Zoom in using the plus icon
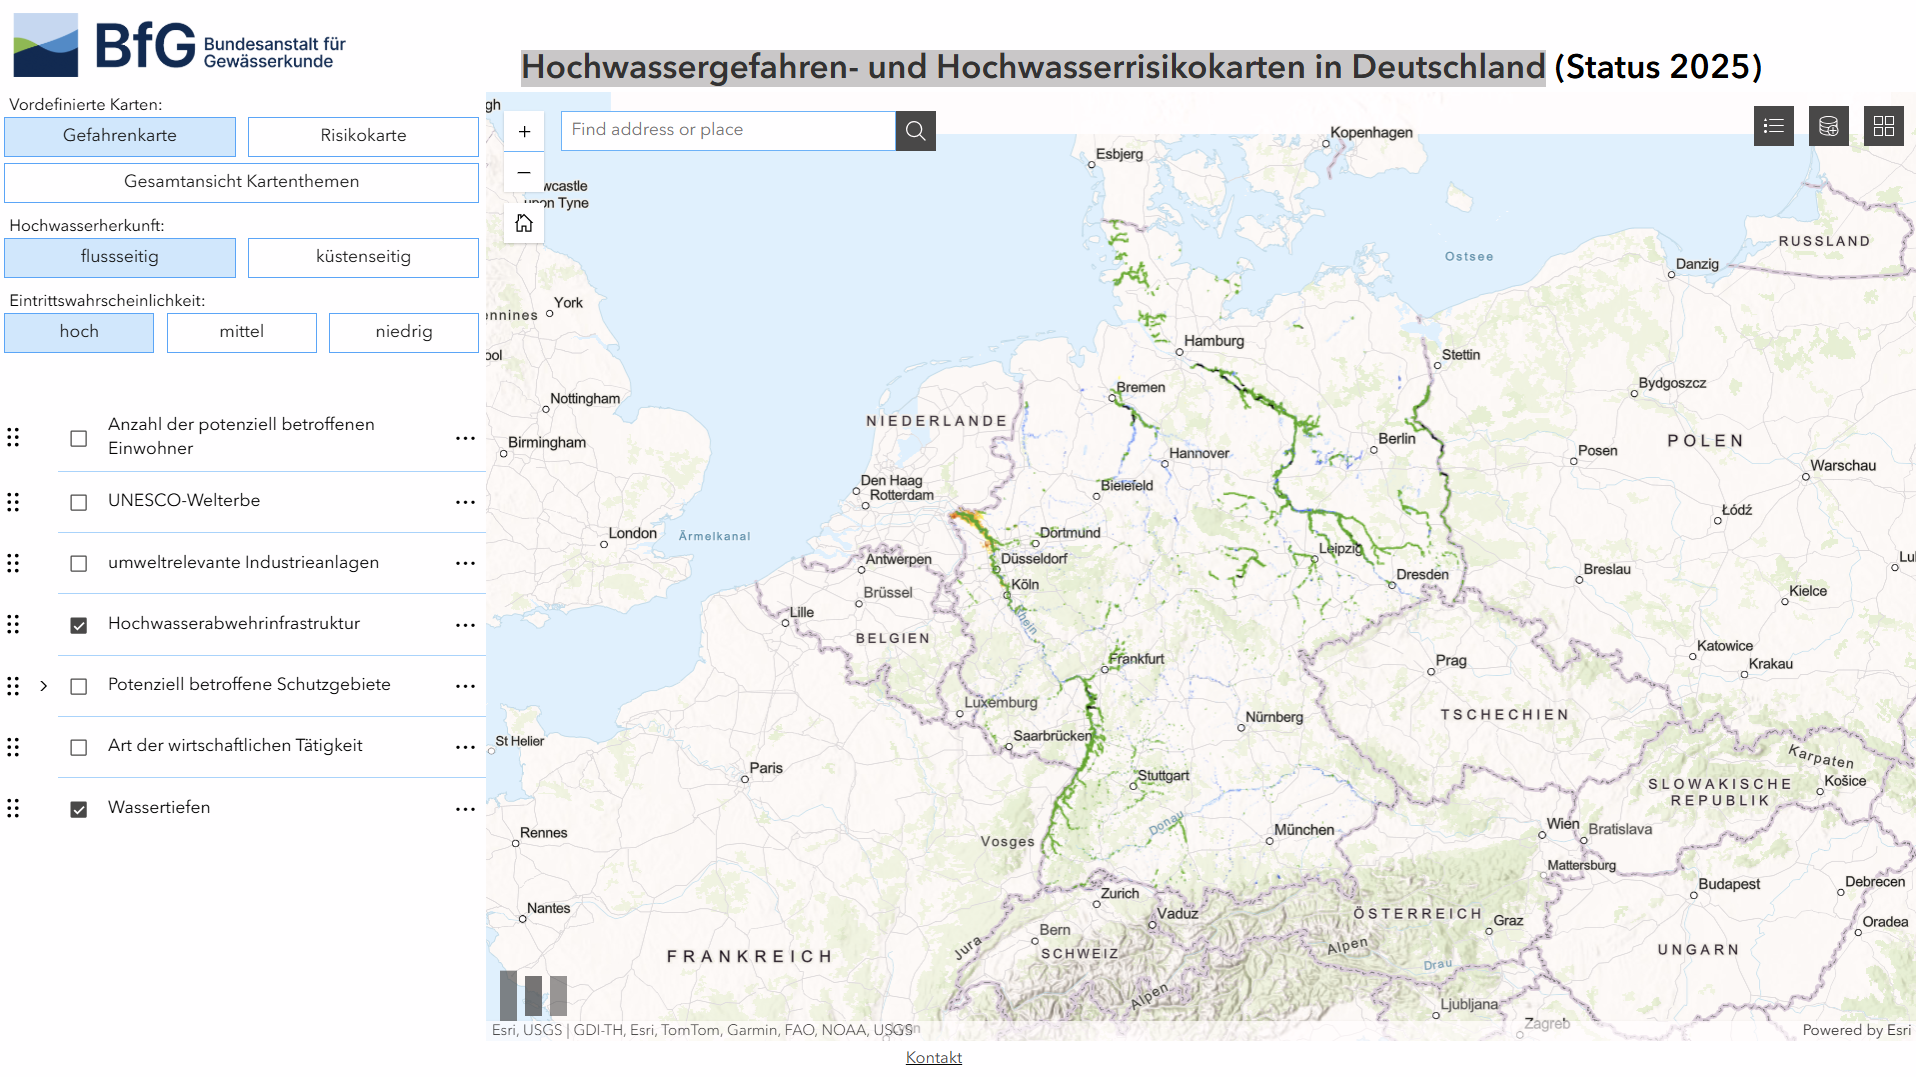1916x1077 pixels. coord(524,131)
